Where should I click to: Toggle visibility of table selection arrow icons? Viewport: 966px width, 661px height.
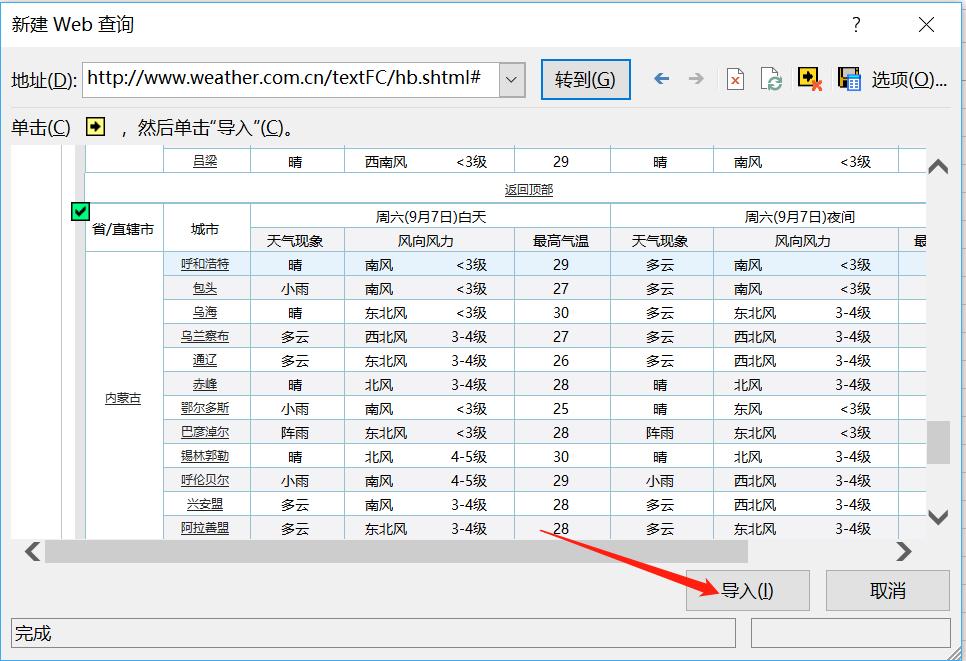(x=810, y=79)
